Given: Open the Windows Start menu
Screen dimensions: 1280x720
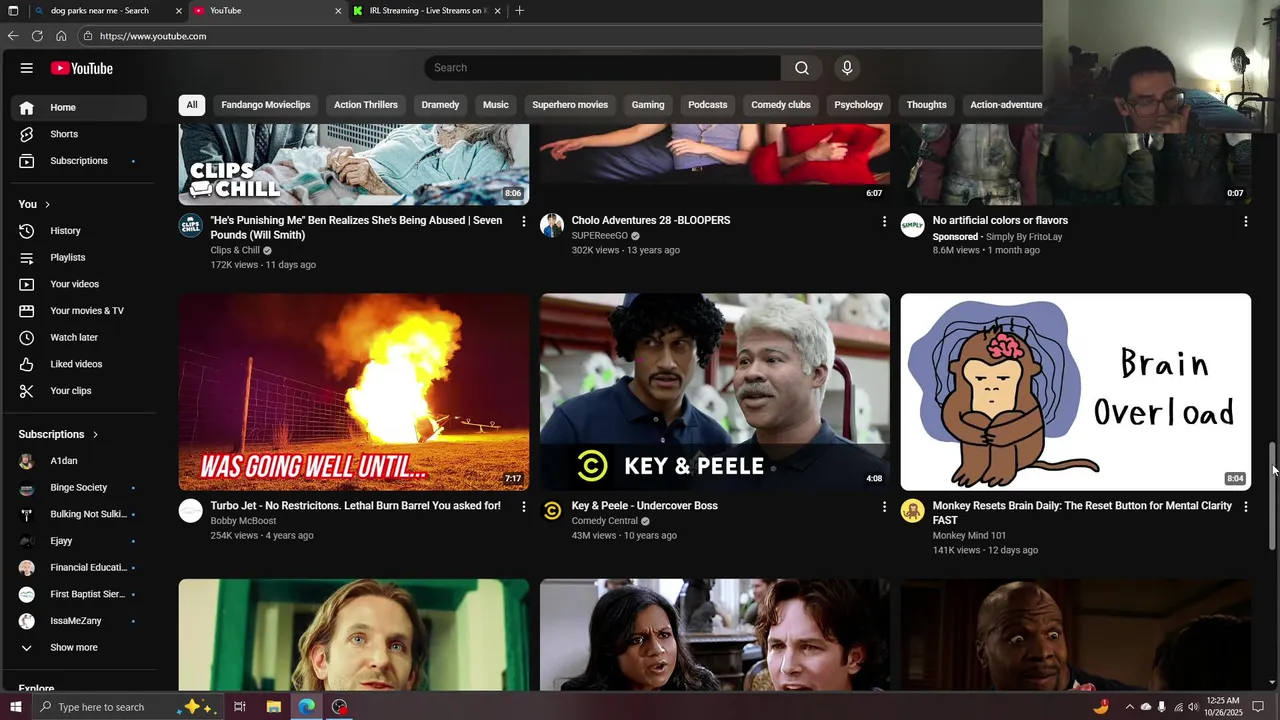Looking at the screenshot, I should (15, 707).
